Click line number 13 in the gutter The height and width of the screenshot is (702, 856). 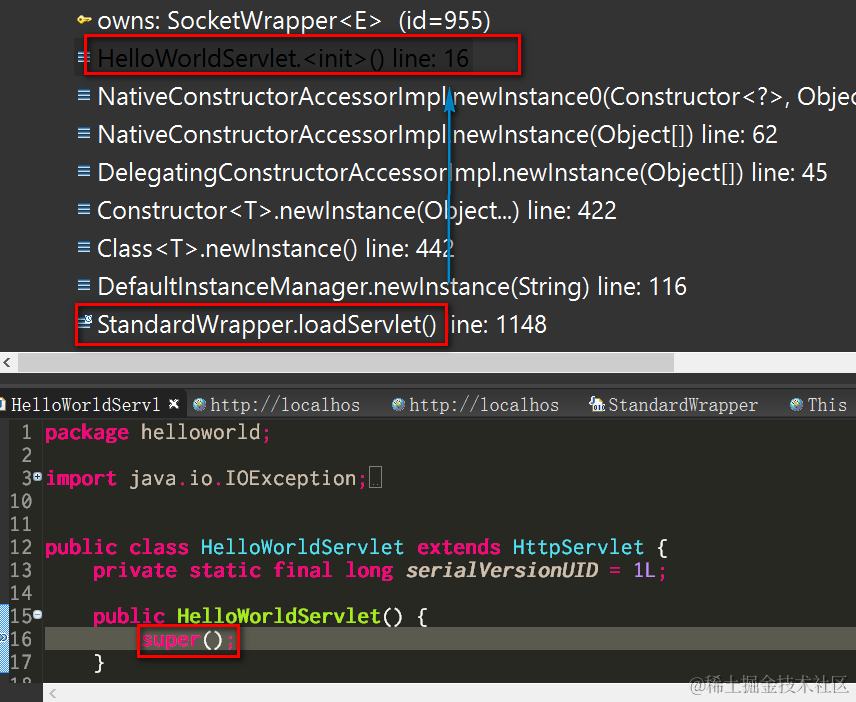tap(21, 570)
